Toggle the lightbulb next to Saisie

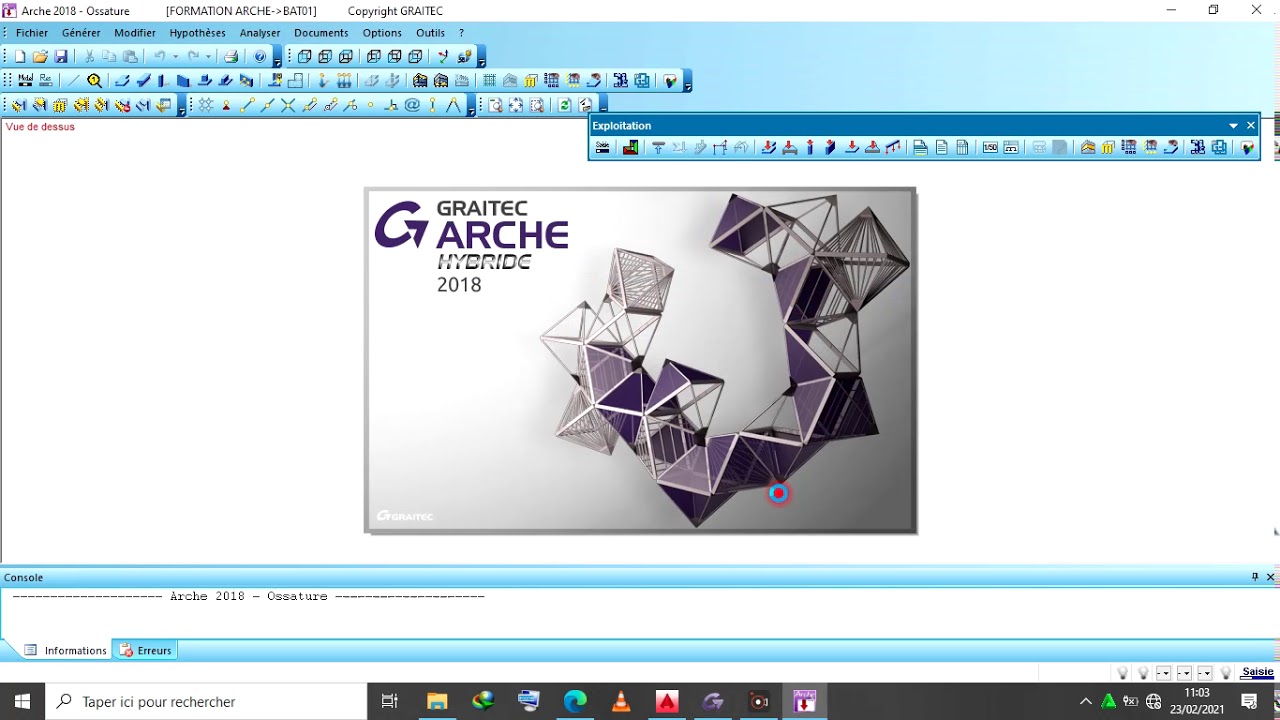coord(1226,673)
